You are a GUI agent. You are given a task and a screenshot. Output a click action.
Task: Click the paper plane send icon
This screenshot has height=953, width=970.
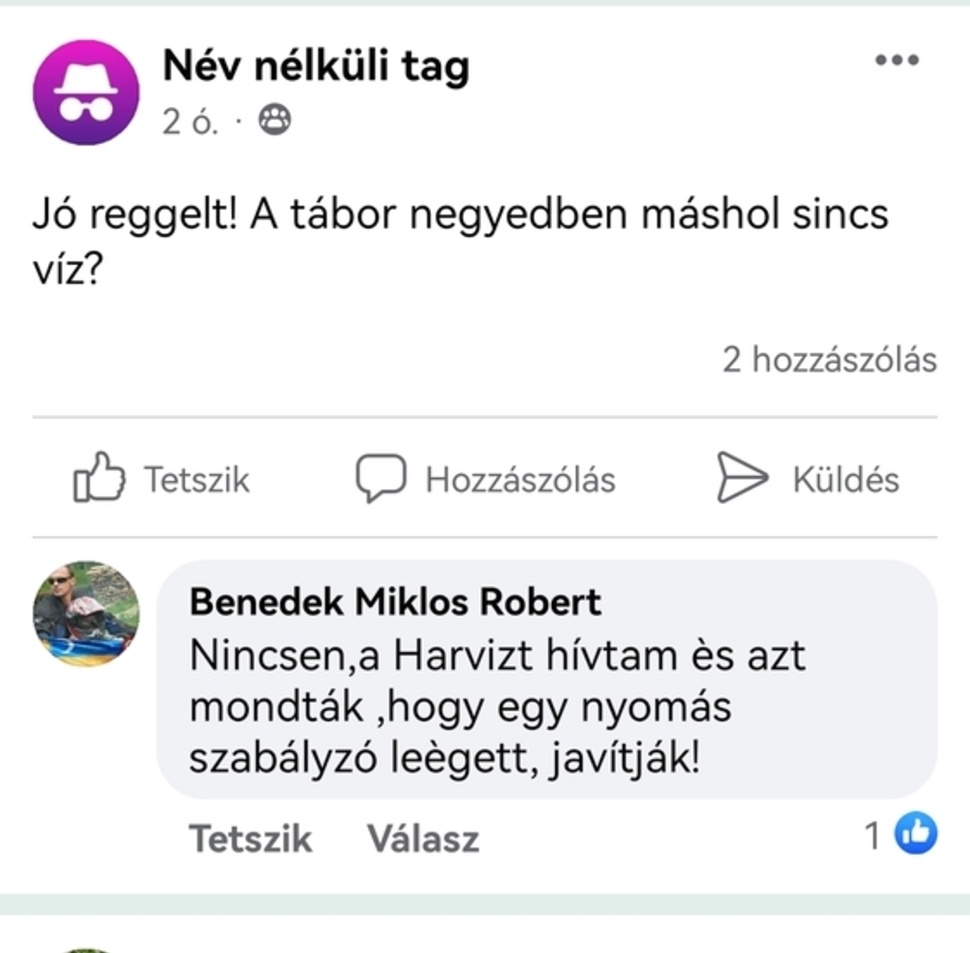tap(741, 479)
